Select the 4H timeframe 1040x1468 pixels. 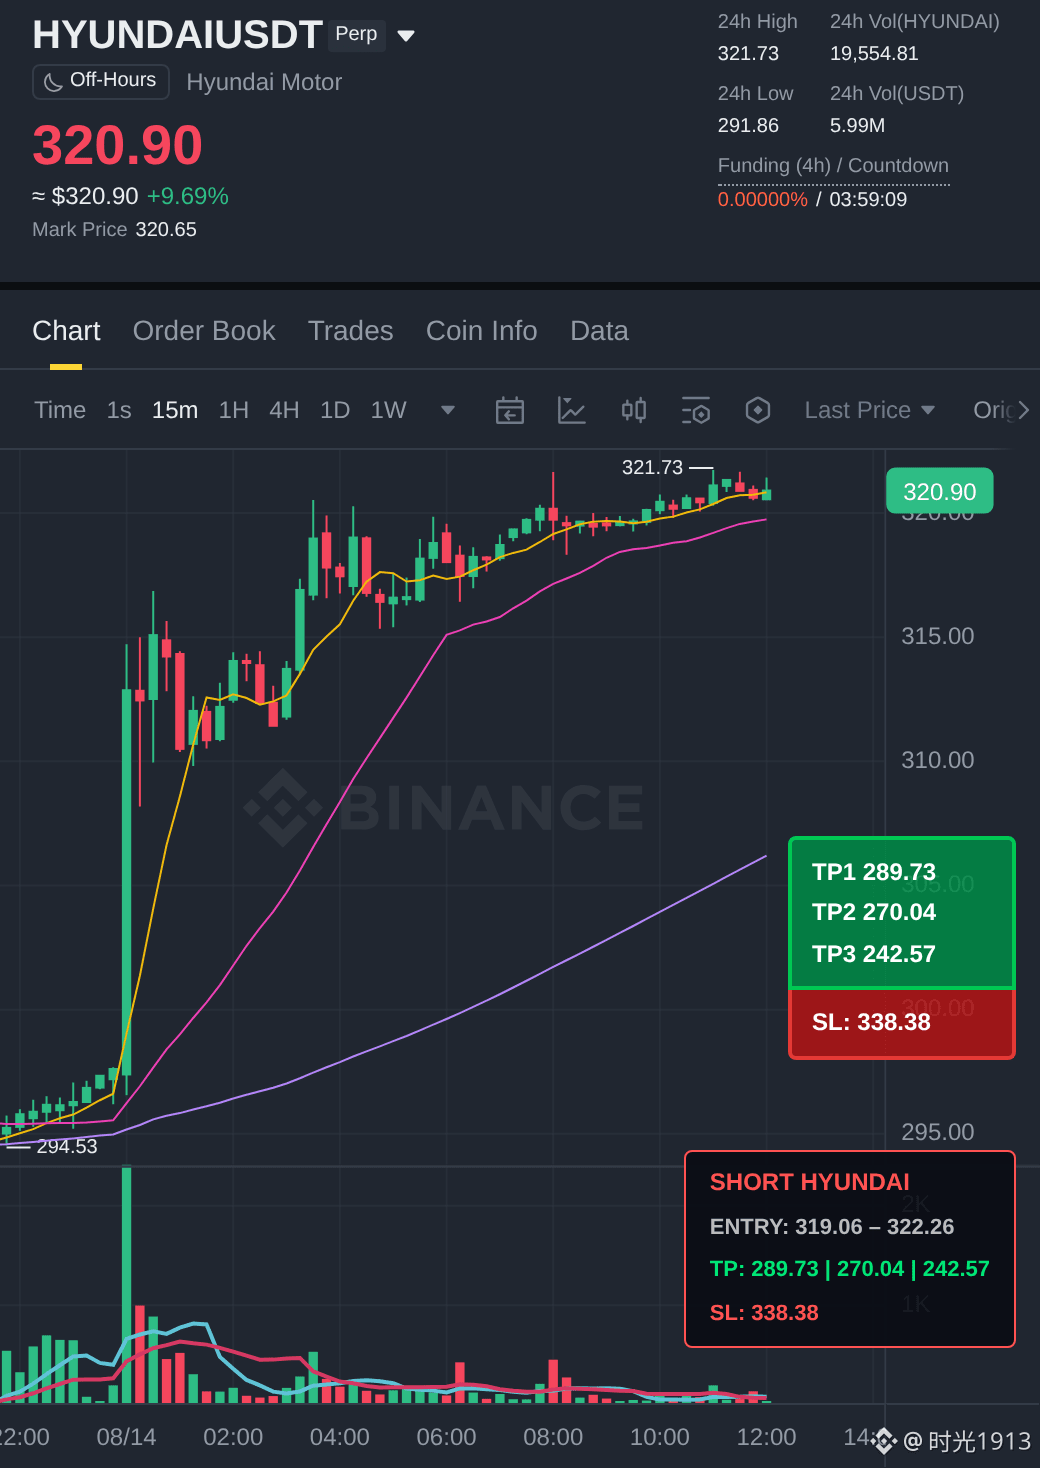(x=284, y=410)
